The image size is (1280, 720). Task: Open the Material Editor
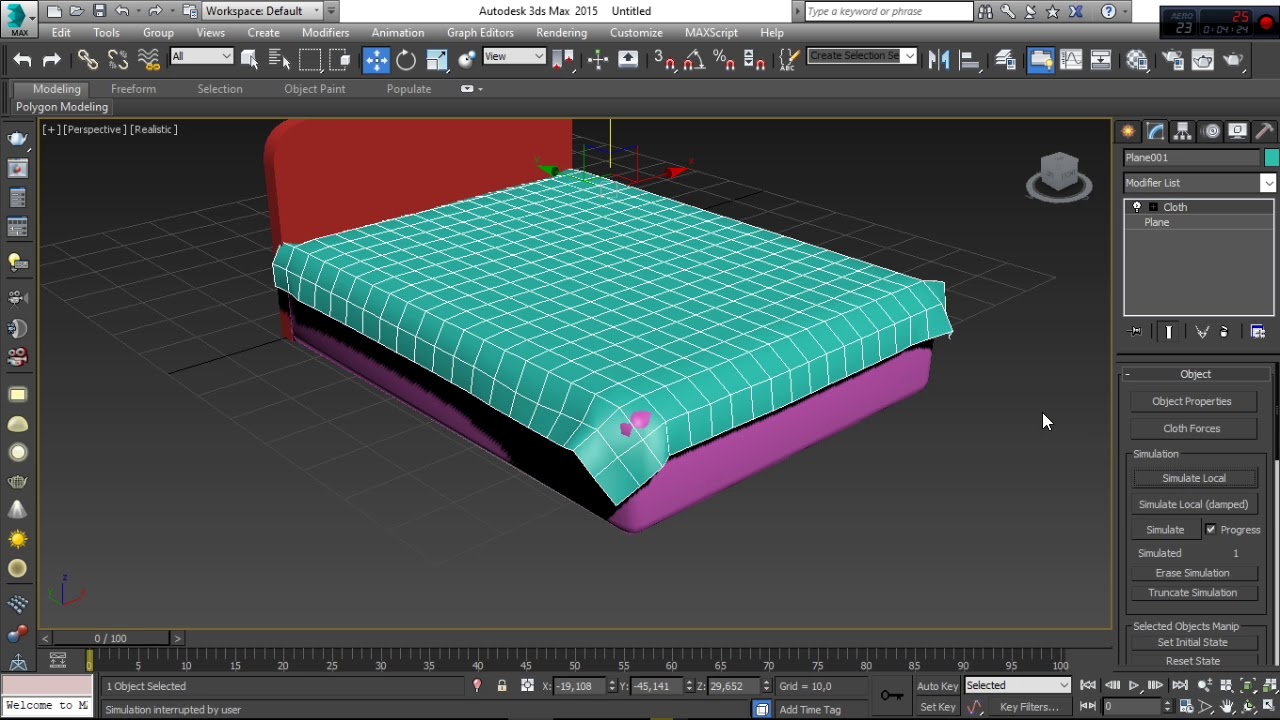point(1137,60)
